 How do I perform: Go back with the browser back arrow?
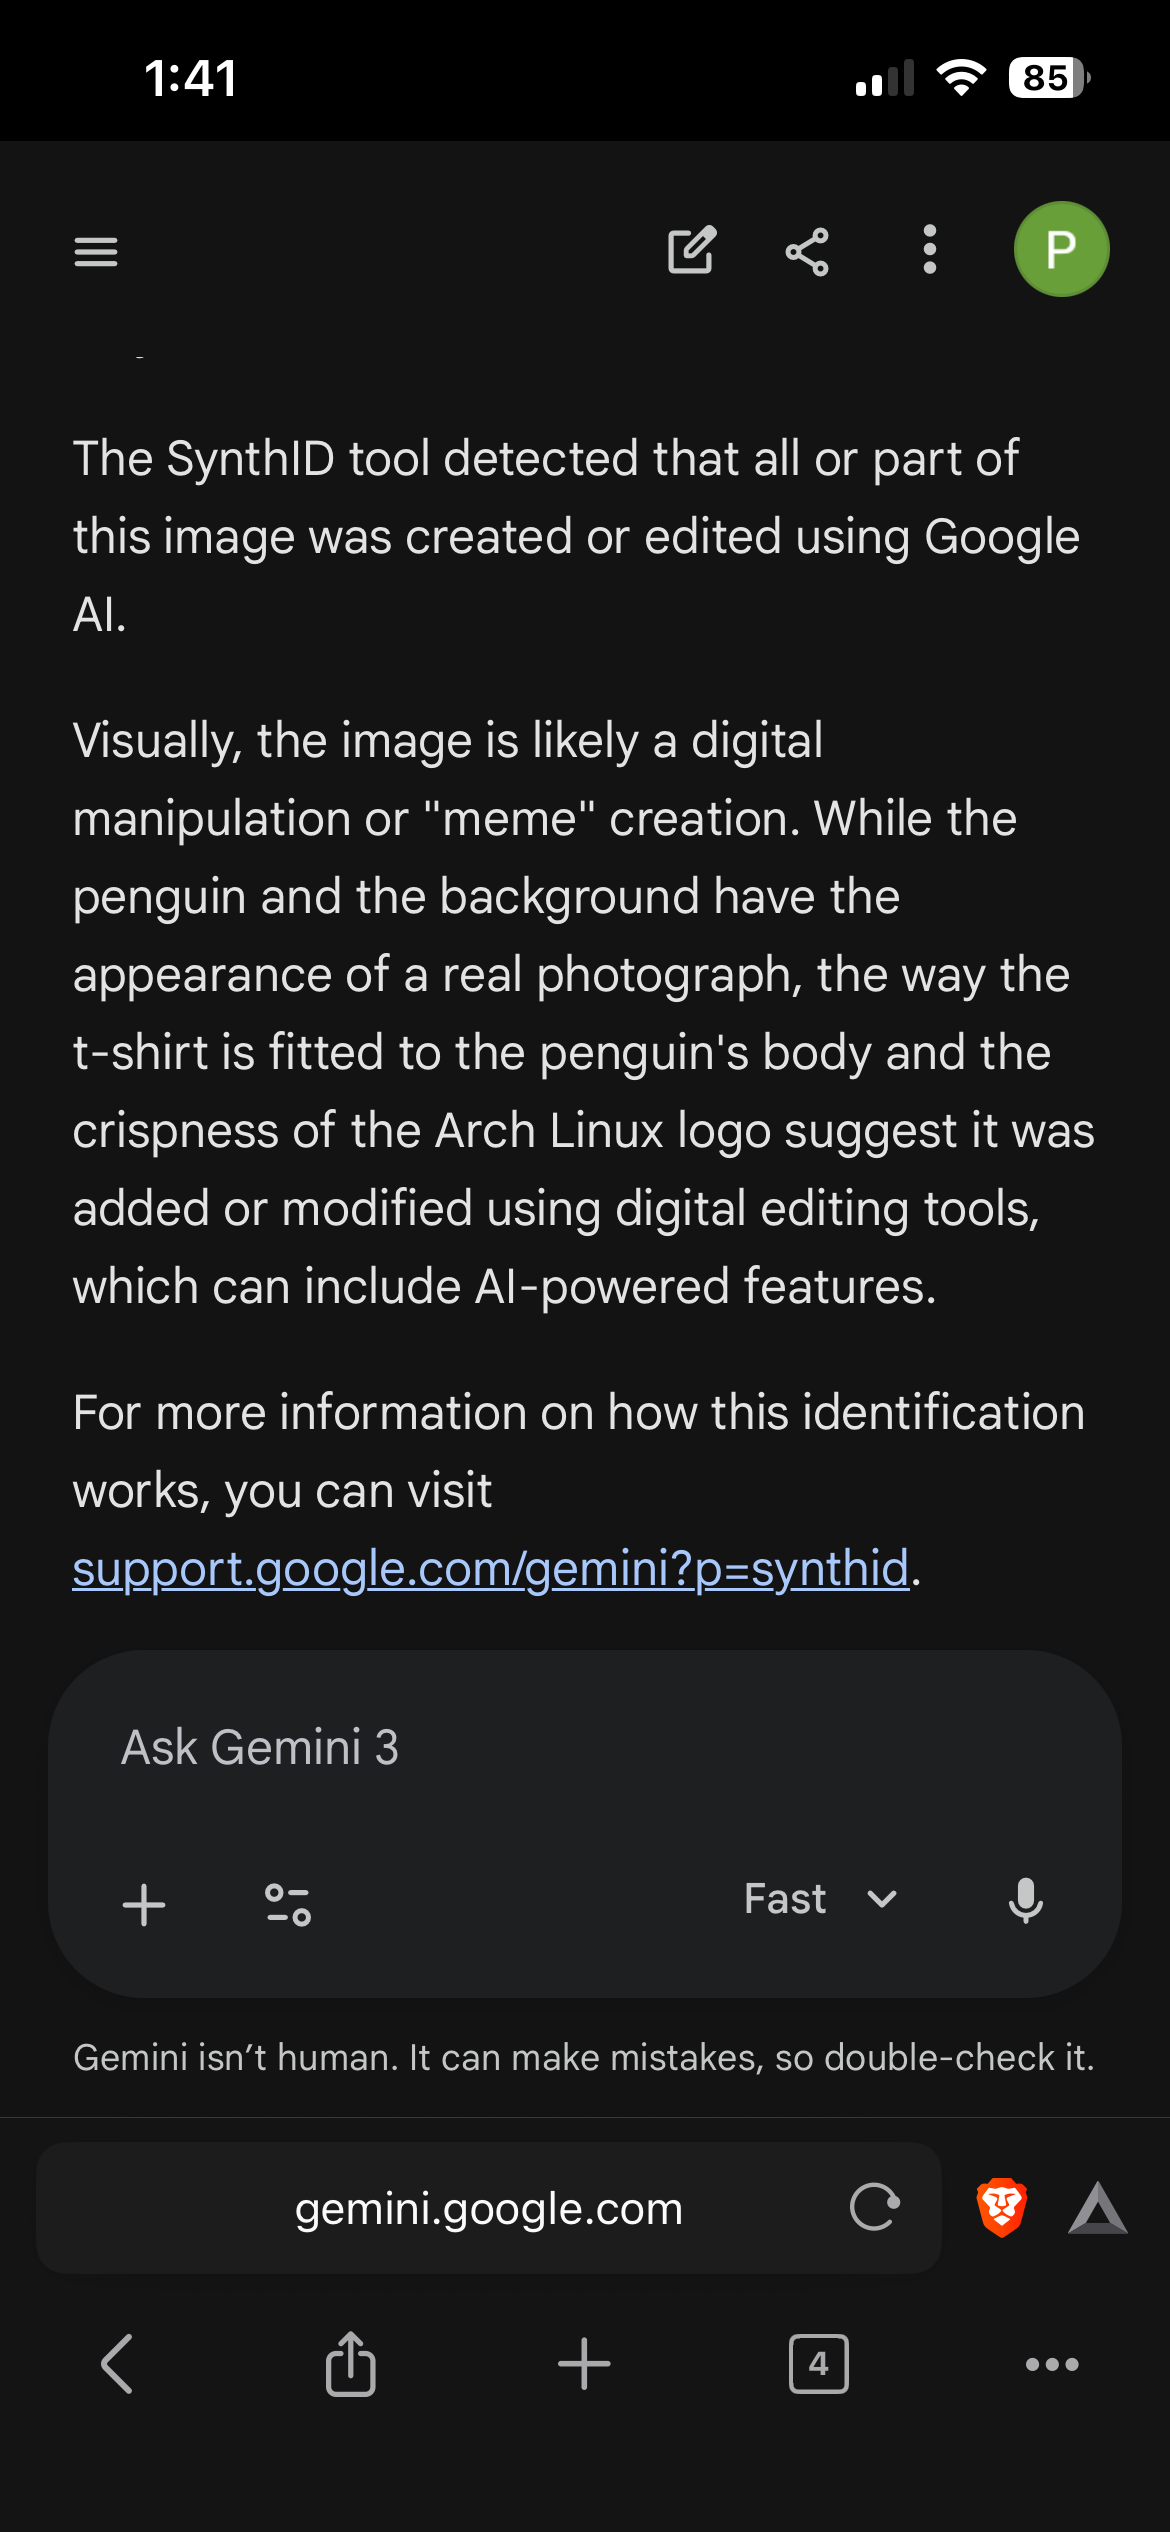point(117,2364)
